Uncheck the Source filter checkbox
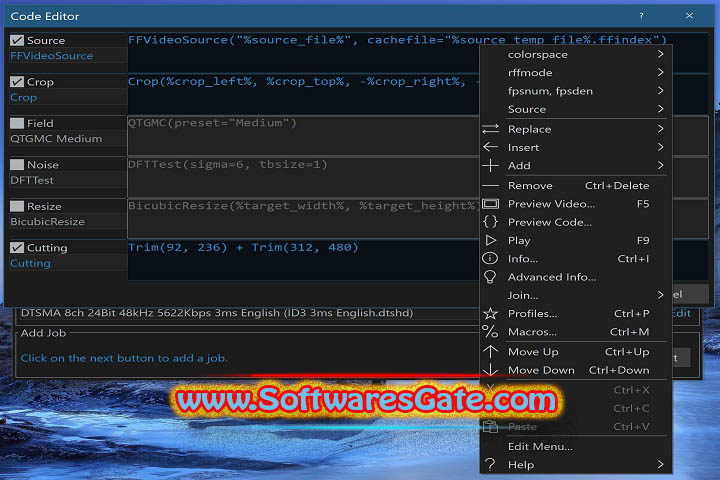Viewport: 720px width, 480px height. coord(17,40)
